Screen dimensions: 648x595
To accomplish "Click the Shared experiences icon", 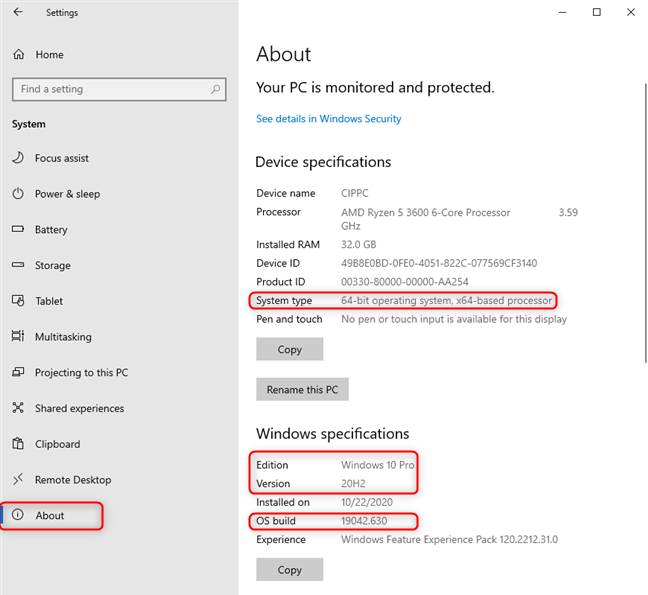I will pos(18,408).
